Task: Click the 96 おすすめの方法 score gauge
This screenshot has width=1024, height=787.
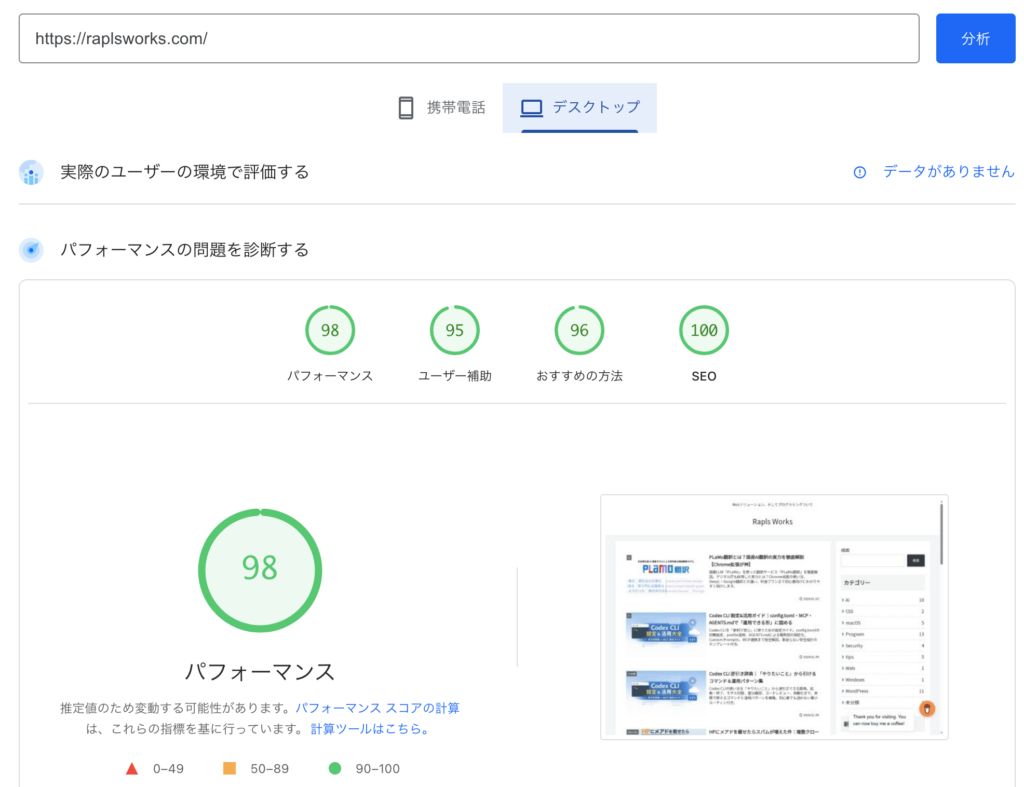Action: click(x=579, y=330)
